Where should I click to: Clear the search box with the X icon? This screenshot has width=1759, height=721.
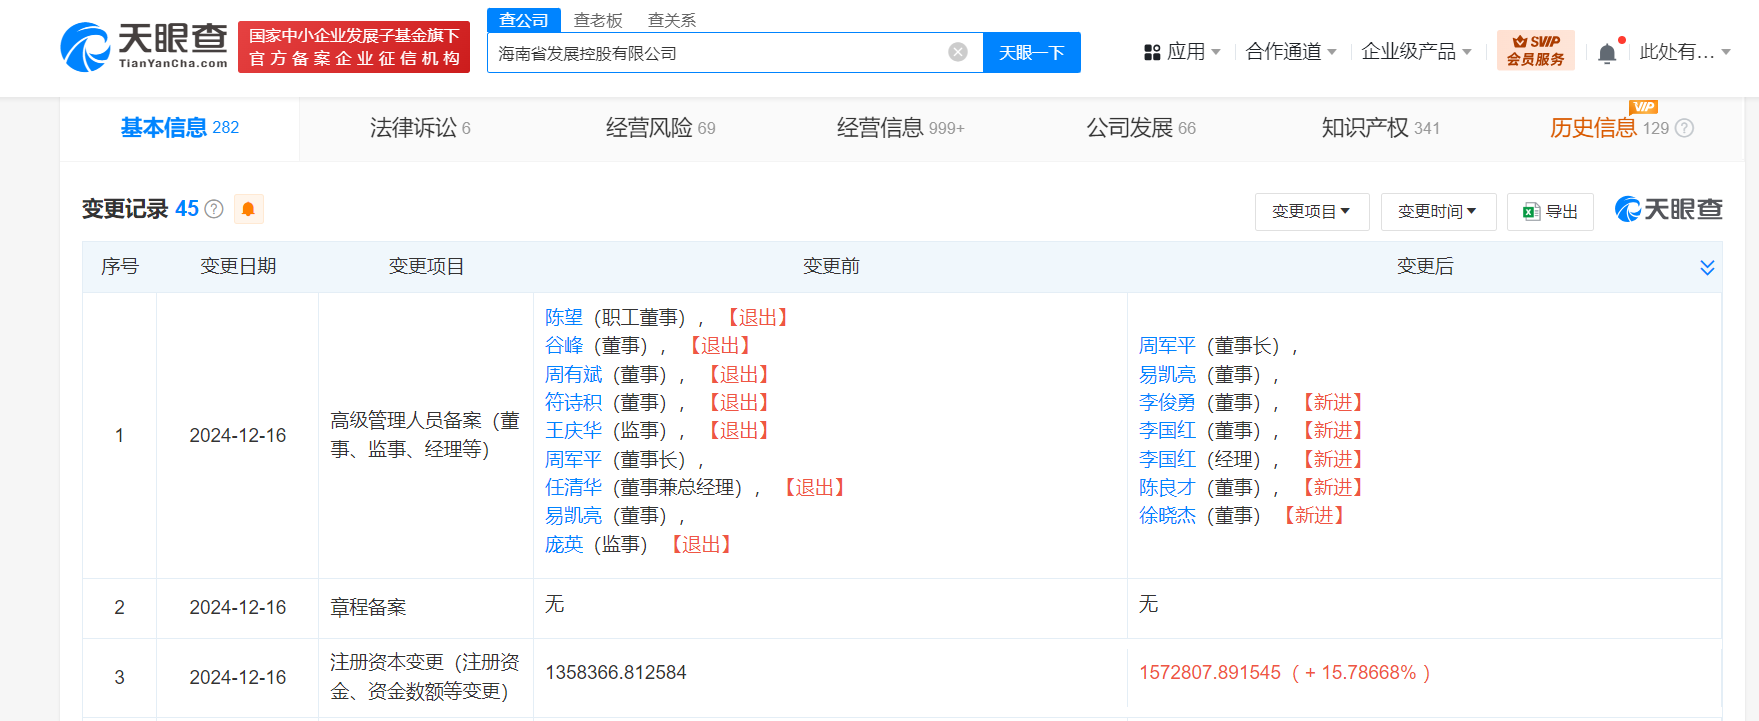958,52
